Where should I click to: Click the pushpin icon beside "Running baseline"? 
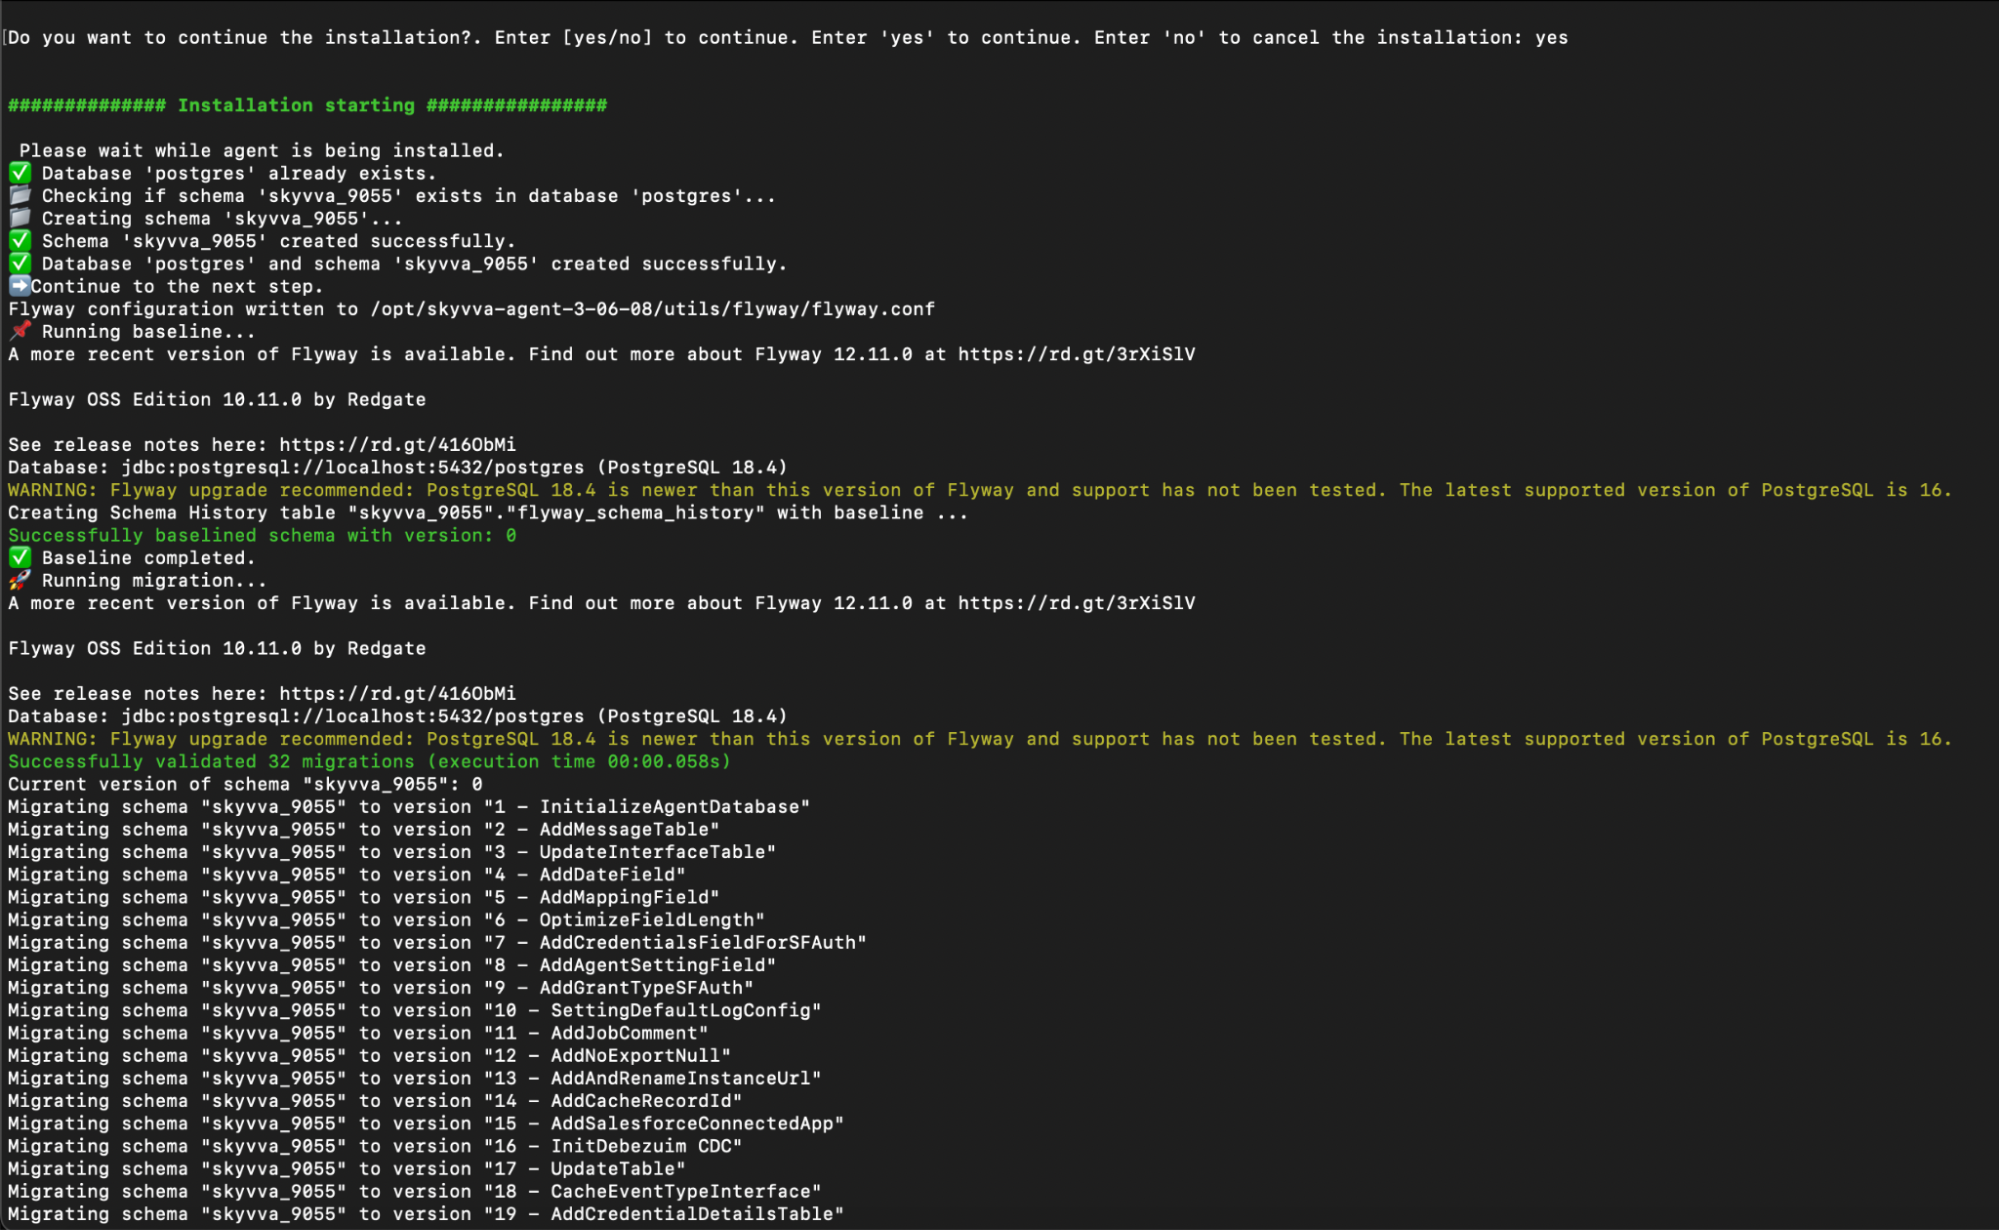coord(20,331)
